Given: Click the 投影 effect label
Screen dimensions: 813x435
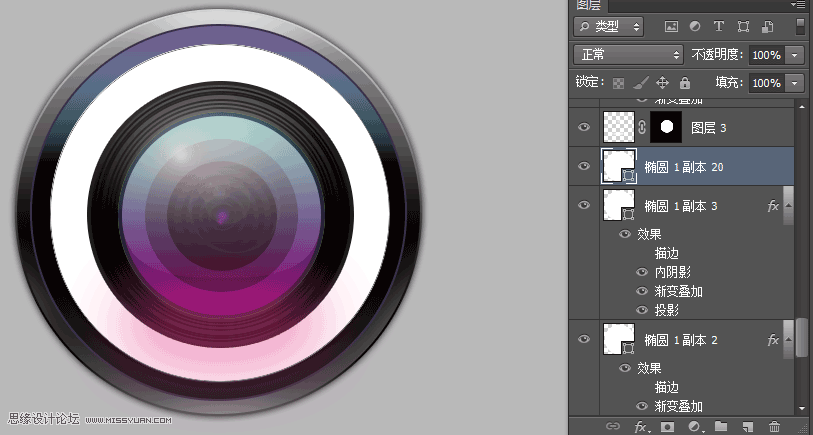Looking at the screenshot, I should tap(666, 310).
